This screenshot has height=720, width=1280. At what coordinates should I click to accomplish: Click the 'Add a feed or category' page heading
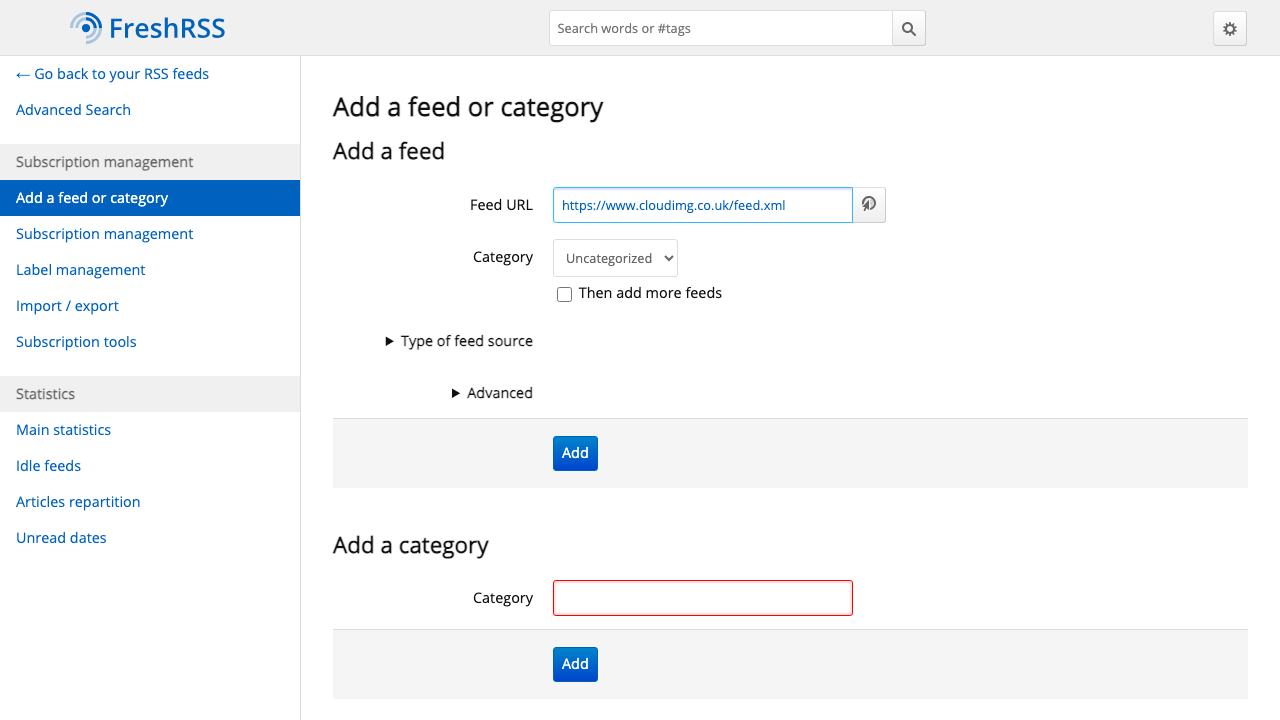click(468, 107)
